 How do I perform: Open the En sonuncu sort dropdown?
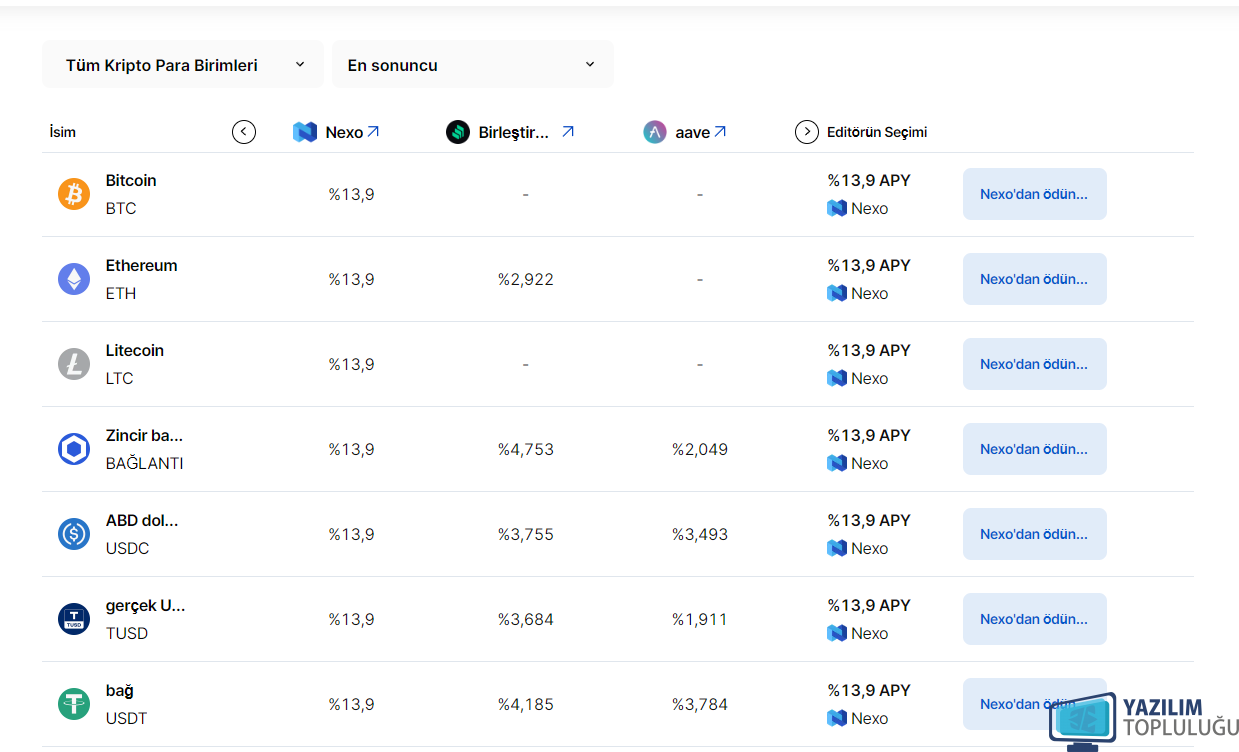pyautogui.click(x=473, y=64)
